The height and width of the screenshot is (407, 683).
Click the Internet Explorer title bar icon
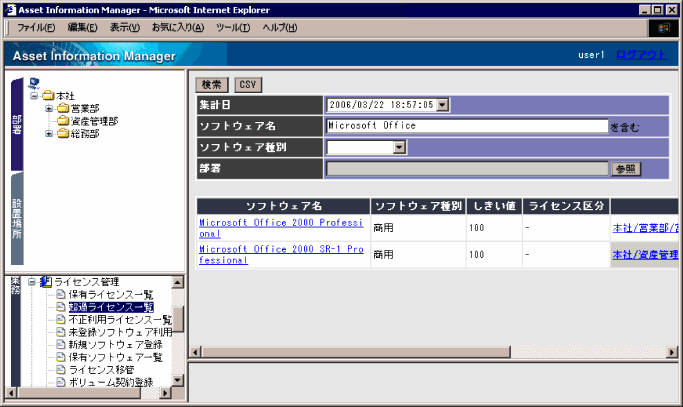pyautogui.click(x=10, y=10)
